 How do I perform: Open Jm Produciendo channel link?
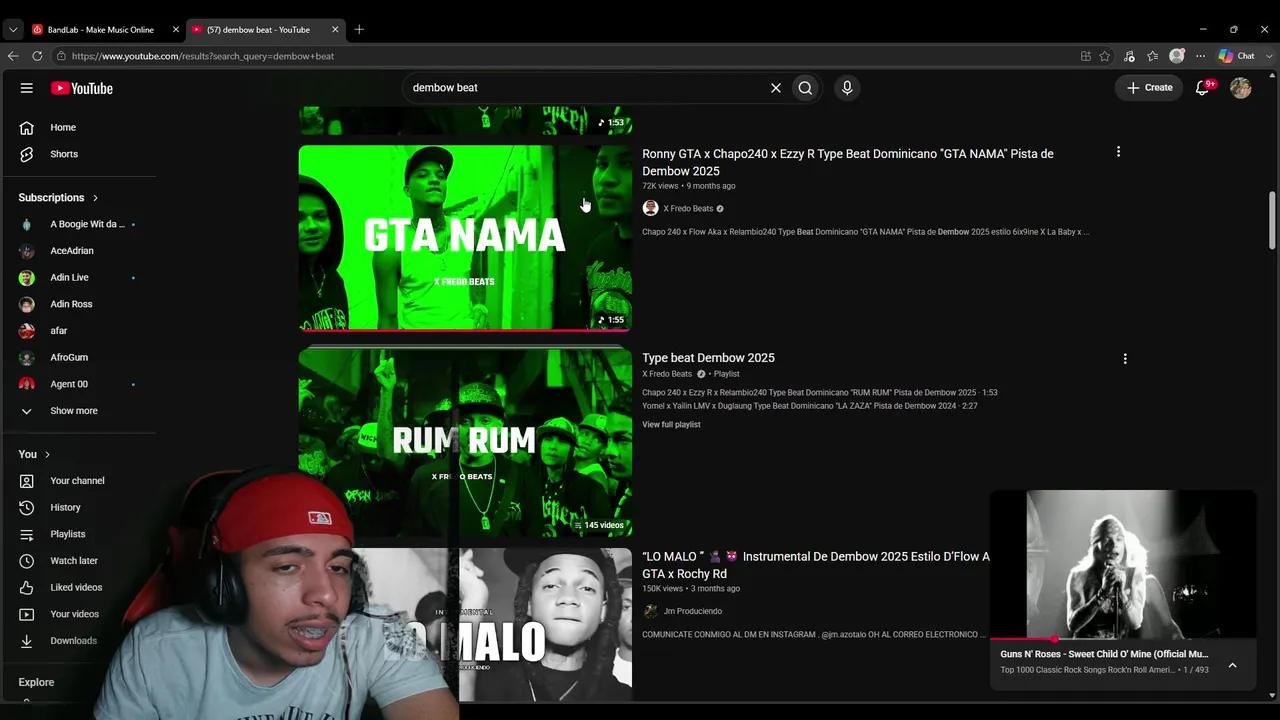tap(692, 611)
